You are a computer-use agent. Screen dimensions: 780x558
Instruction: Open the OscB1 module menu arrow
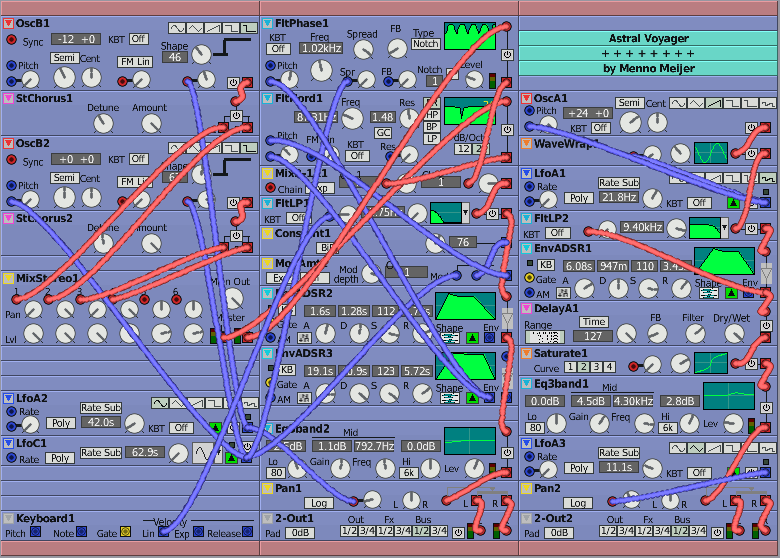[x=8, y=23]
